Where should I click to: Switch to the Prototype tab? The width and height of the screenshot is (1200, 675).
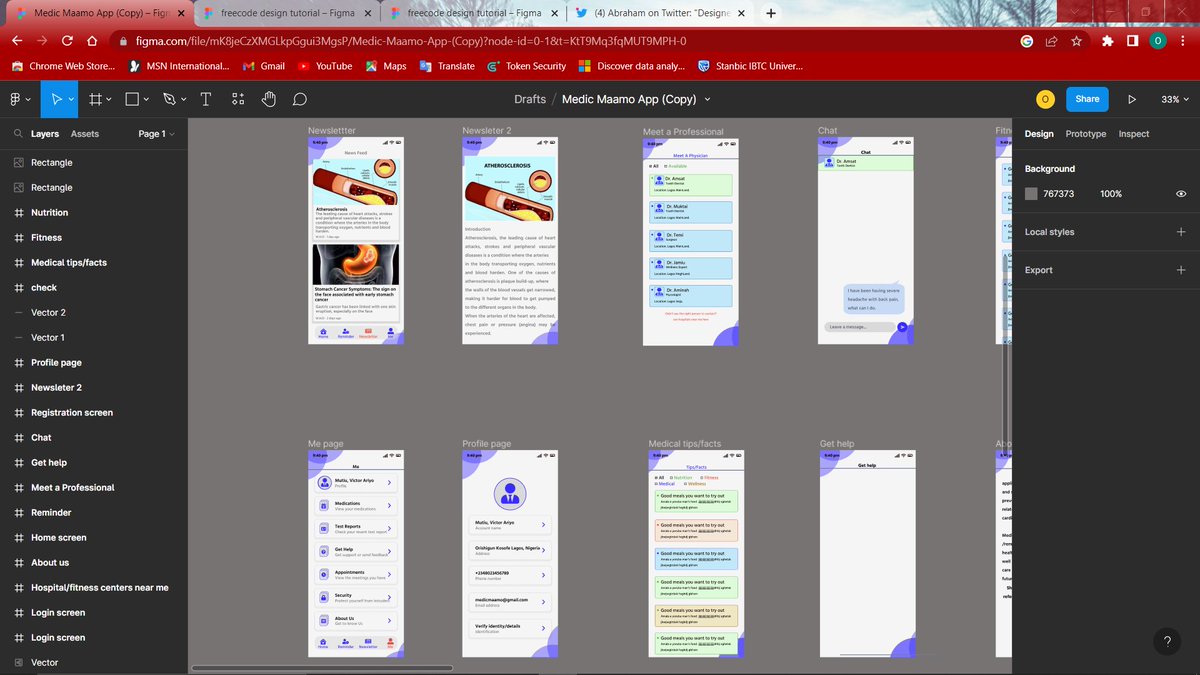(x=1086, y=134)
